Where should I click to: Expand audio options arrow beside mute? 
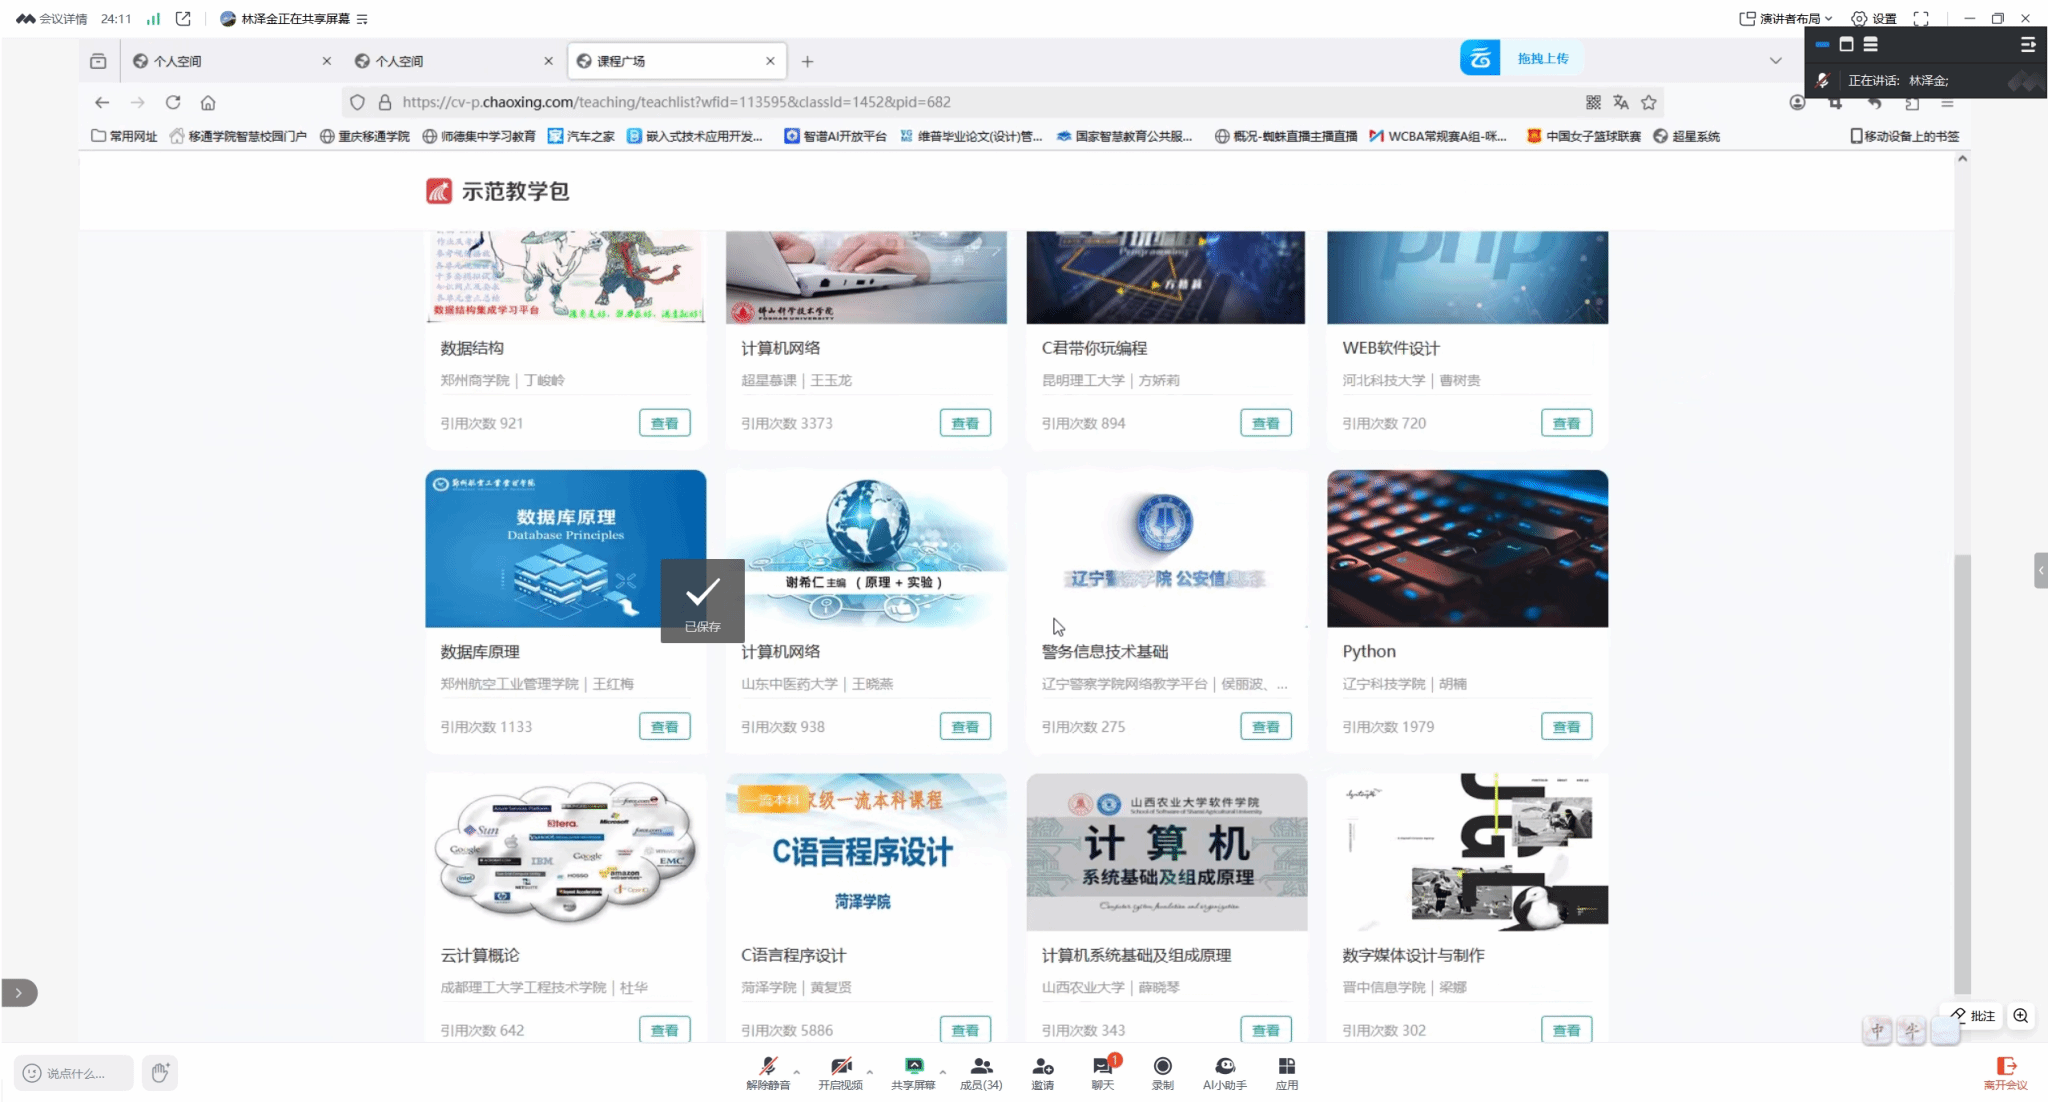pyautogui.click(x=796, y=1072)
